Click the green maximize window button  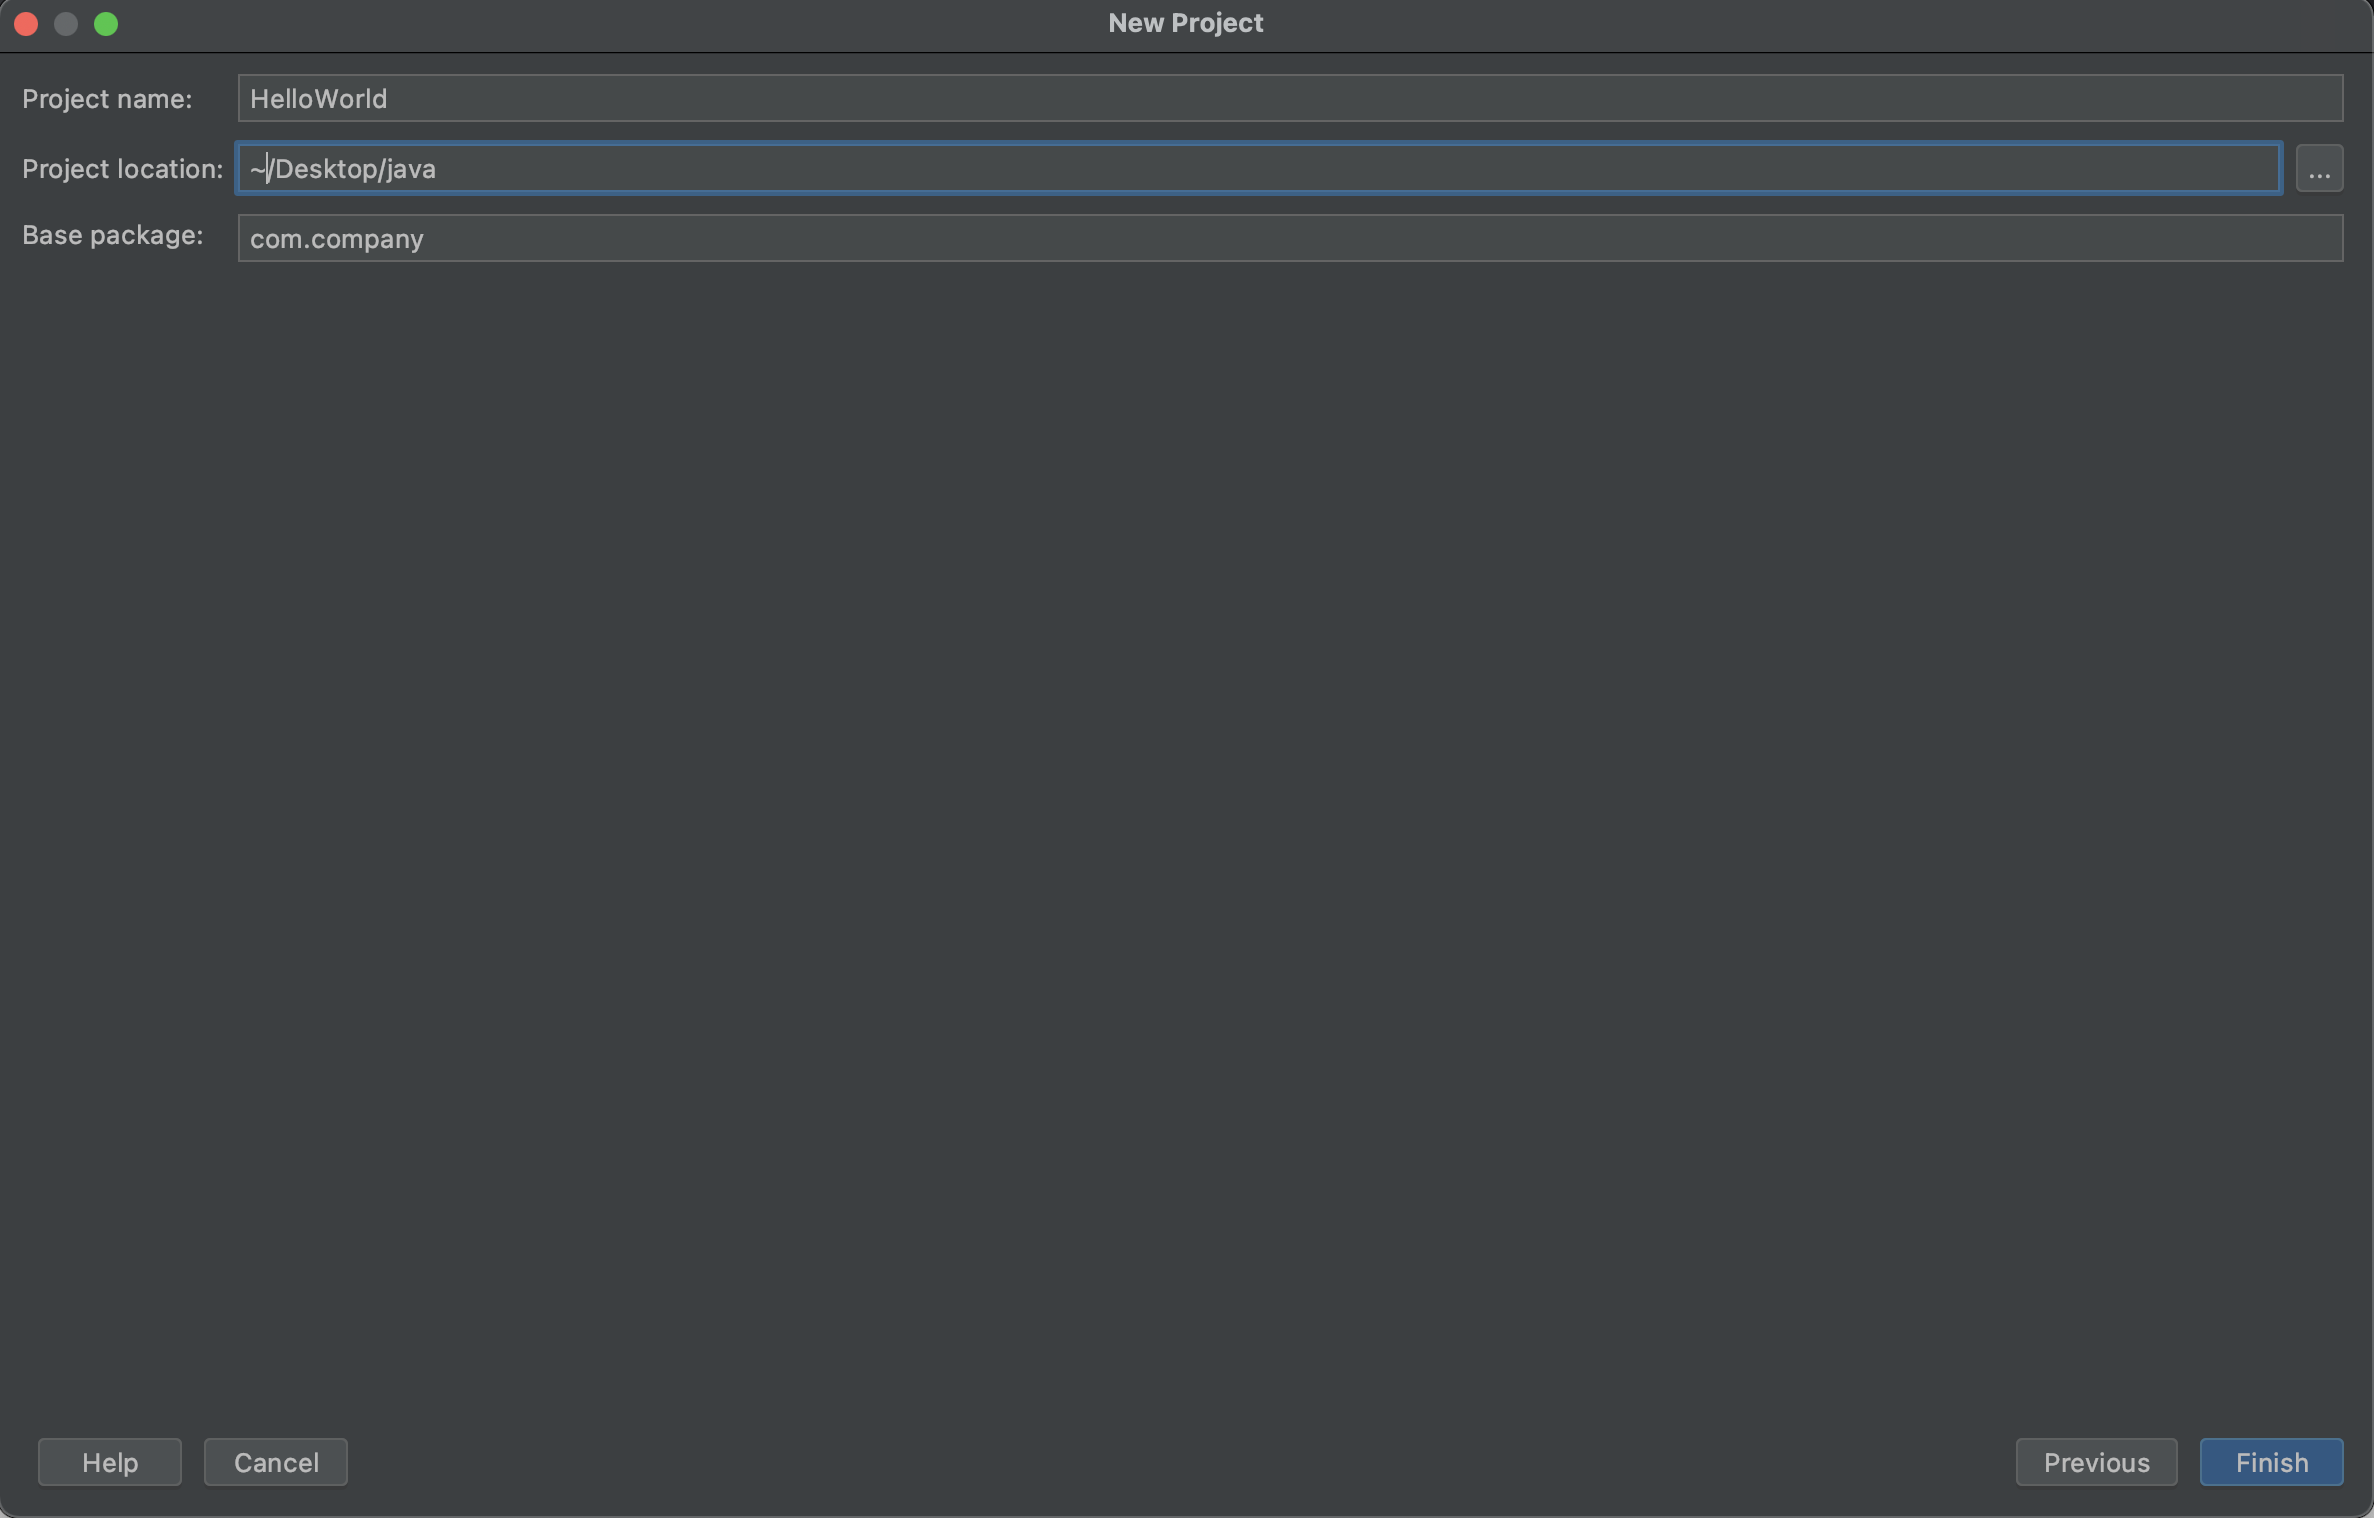(106, 24)
